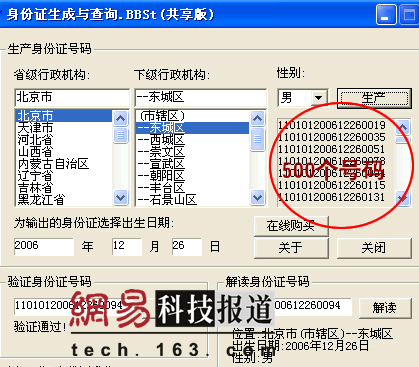The height and width of the screenshot is (367, 419).
Task: Click the 生产 generate button
Action: (x=374, y=98)
